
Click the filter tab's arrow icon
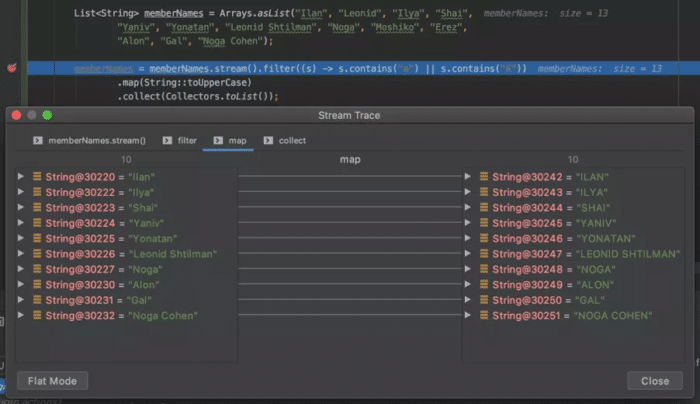pyautogui.click(x=167, y=141)
